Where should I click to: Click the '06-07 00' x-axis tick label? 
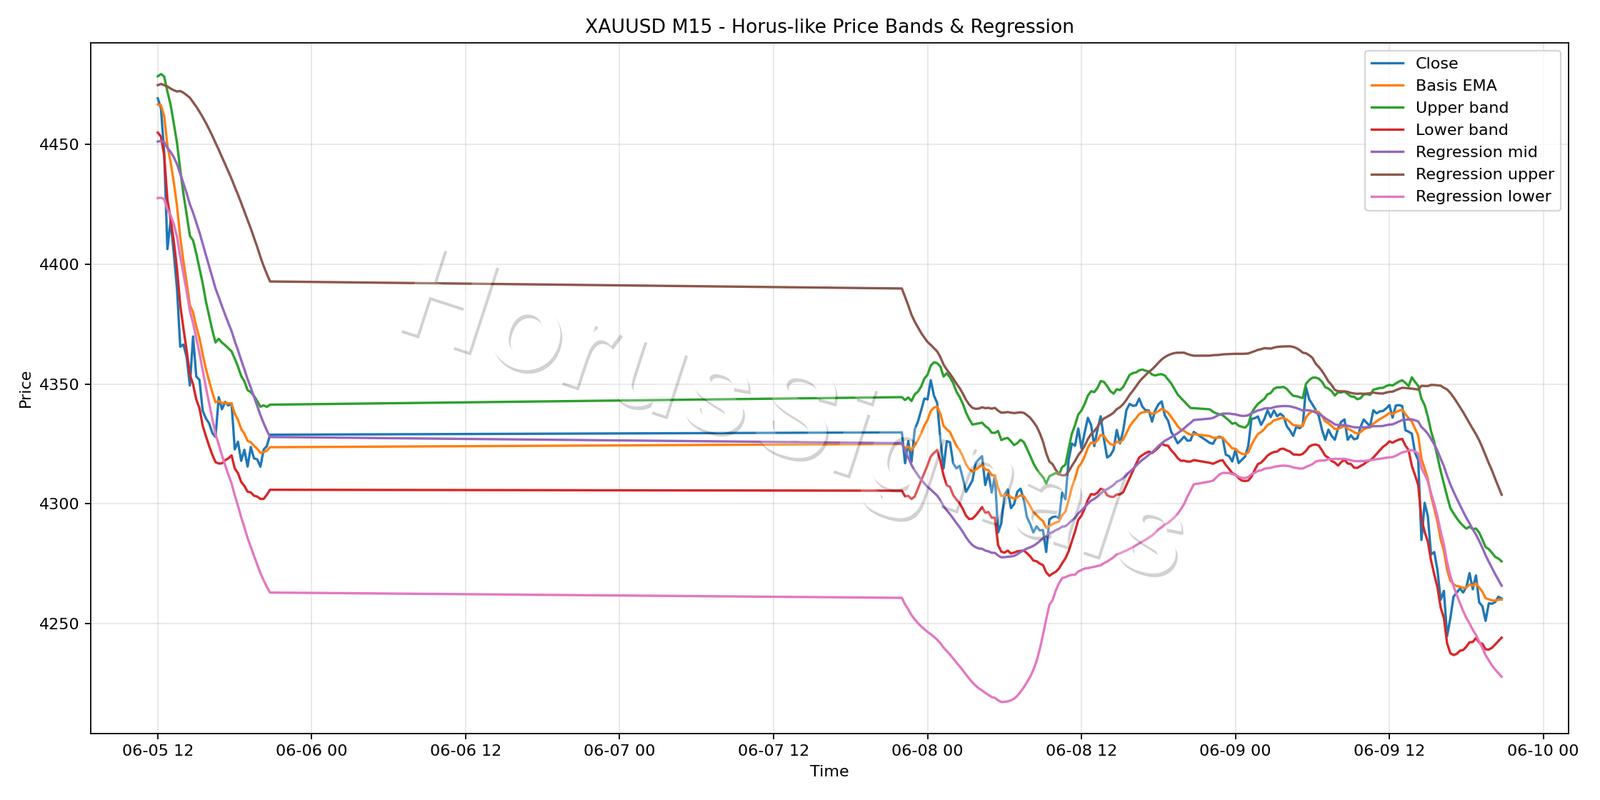point(619,750)
